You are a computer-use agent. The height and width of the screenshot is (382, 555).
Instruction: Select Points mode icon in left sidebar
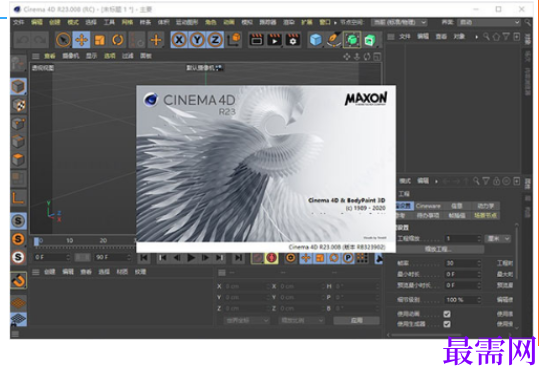tap(18, 124)
